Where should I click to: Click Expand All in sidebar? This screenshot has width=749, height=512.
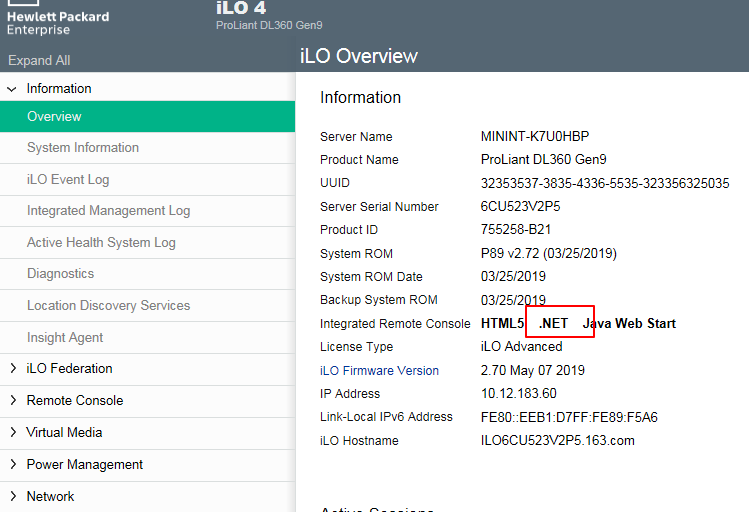tap(39, 60)
